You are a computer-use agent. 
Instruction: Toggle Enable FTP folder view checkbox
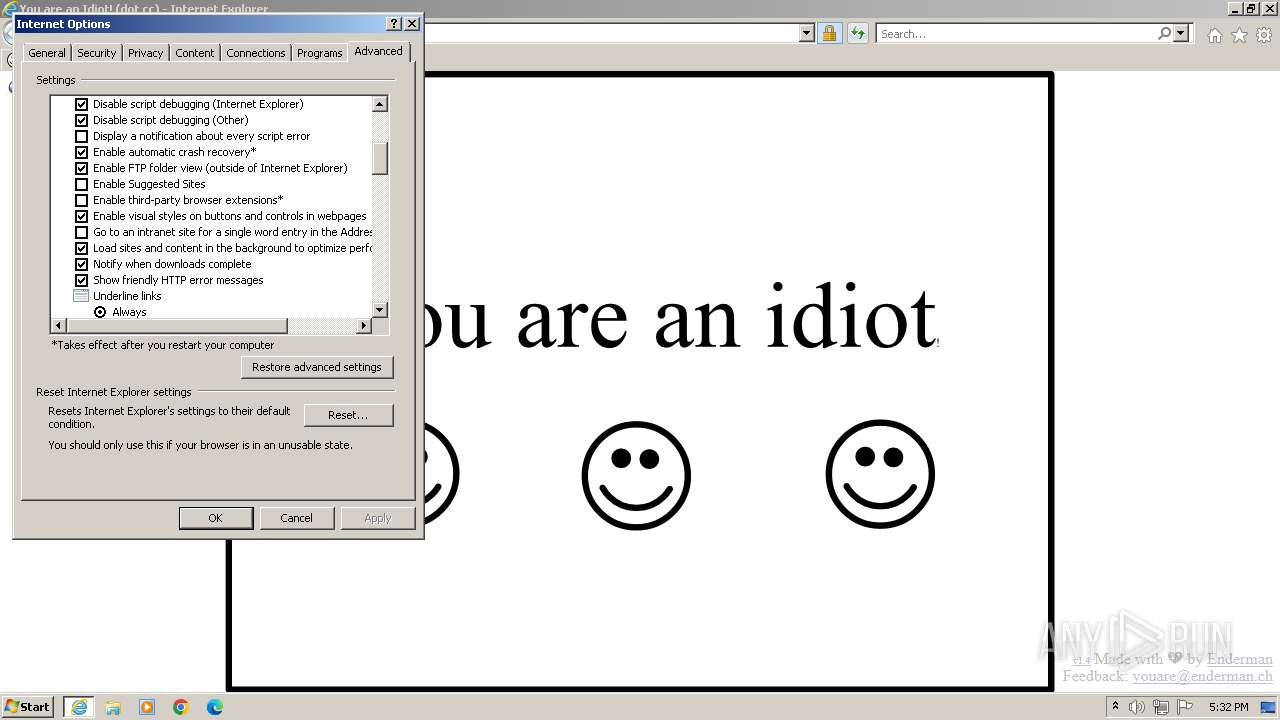tap(82, 168)
